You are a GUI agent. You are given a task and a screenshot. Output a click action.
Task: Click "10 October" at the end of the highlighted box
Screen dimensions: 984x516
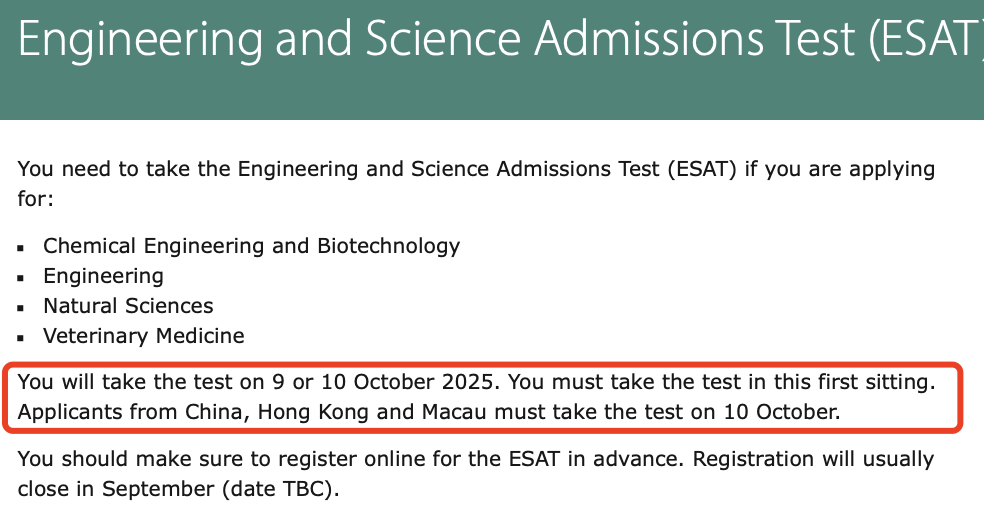point(781,412)
